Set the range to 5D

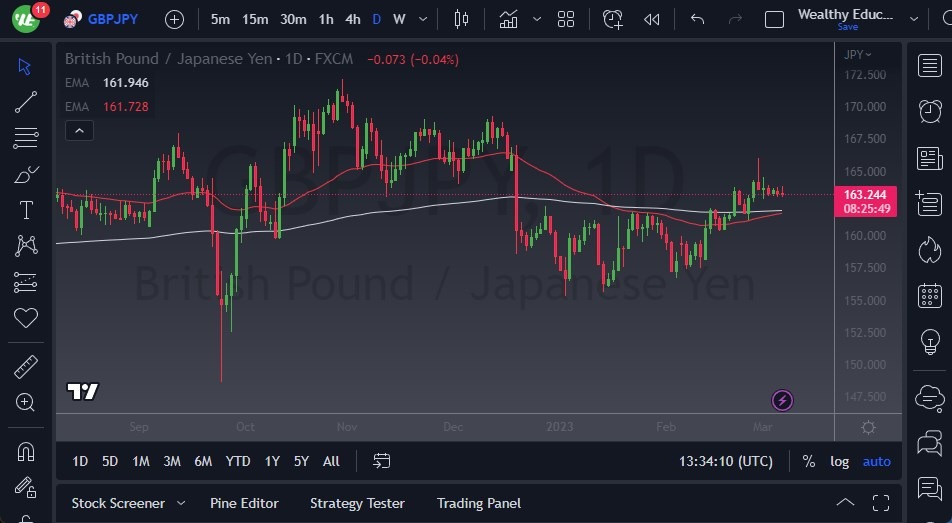(110, 462)
